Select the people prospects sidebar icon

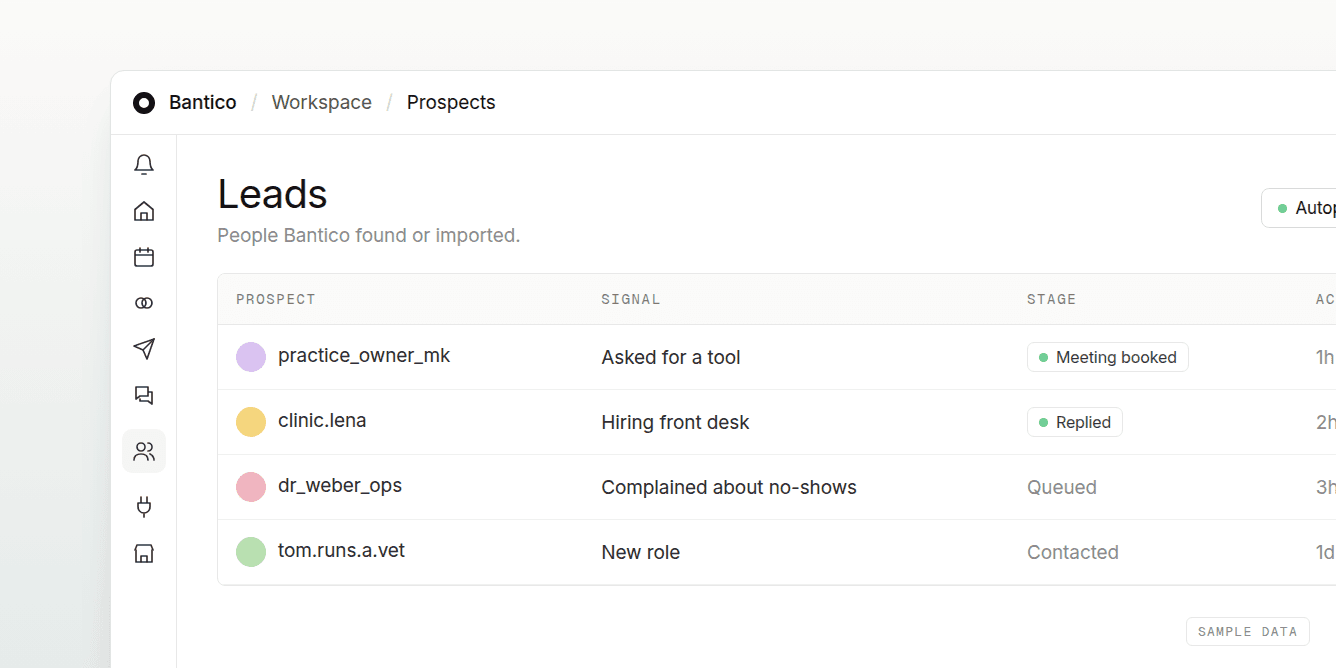144,451
